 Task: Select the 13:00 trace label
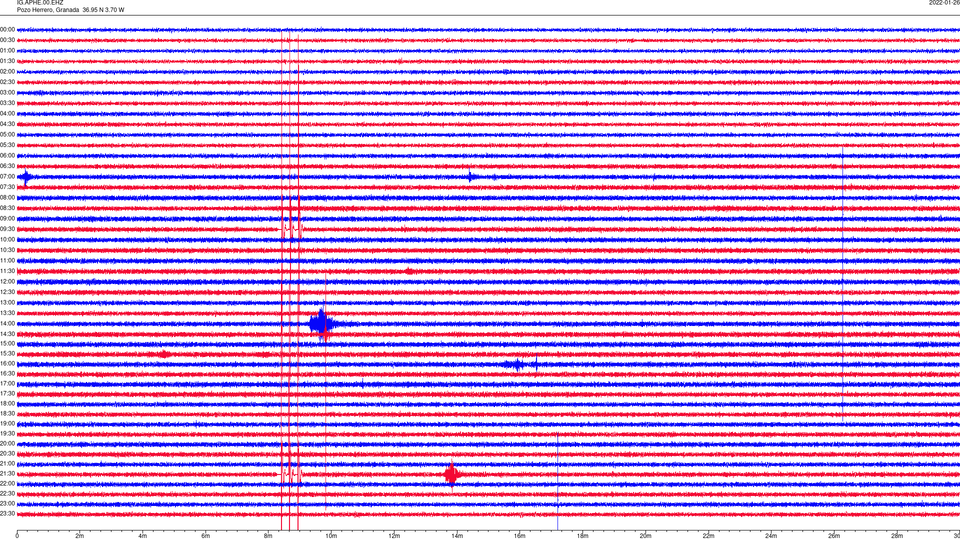[8, 302]
